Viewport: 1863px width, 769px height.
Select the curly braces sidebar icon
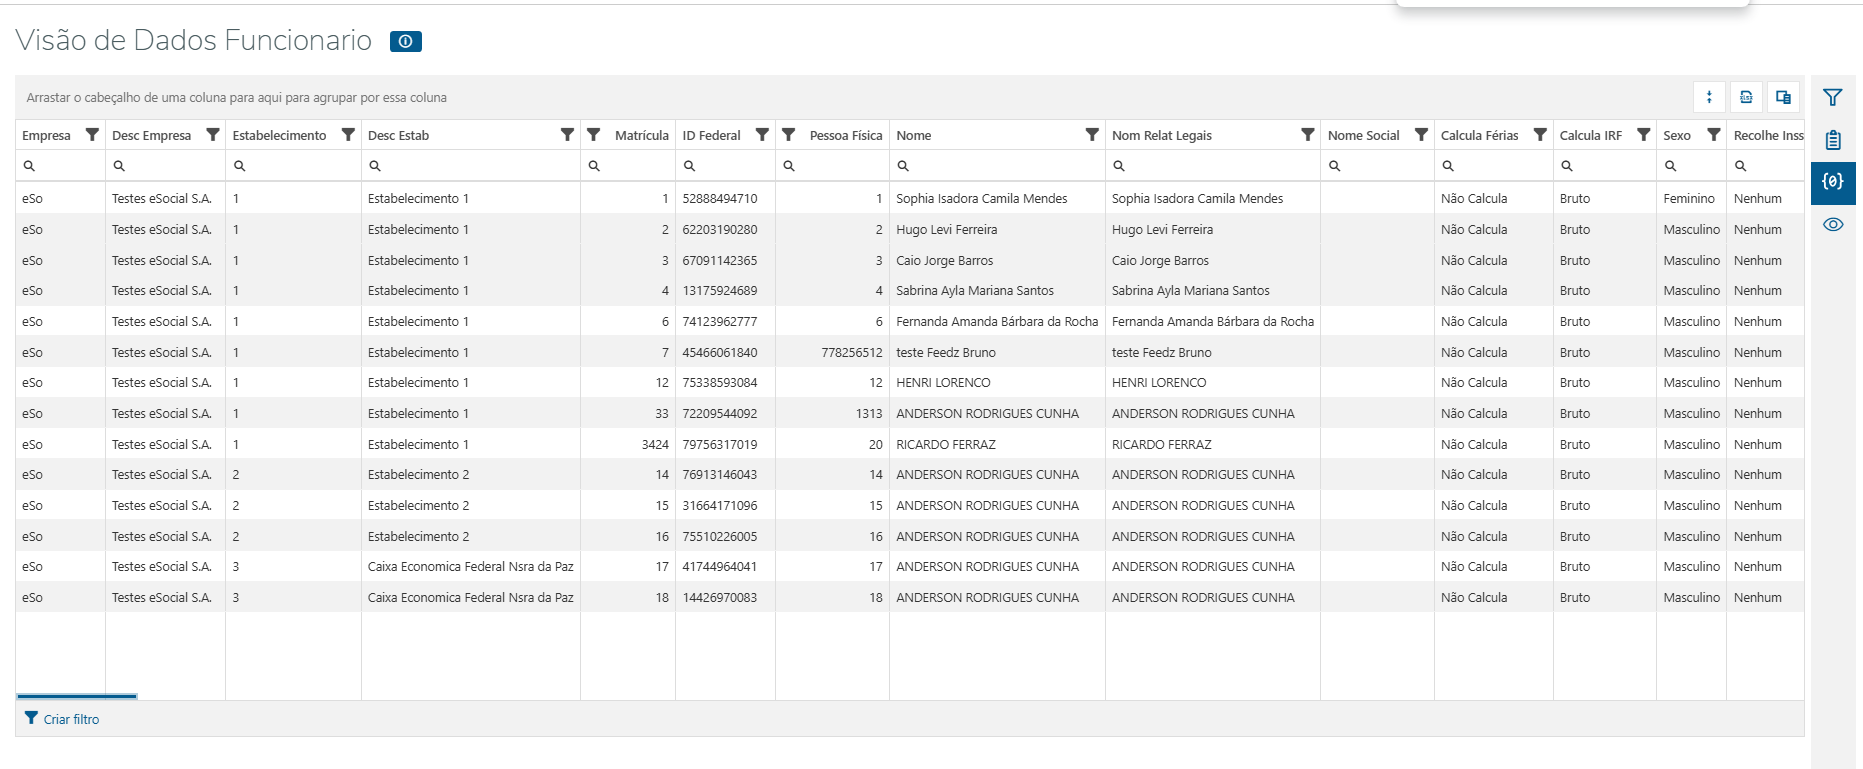1832,182
